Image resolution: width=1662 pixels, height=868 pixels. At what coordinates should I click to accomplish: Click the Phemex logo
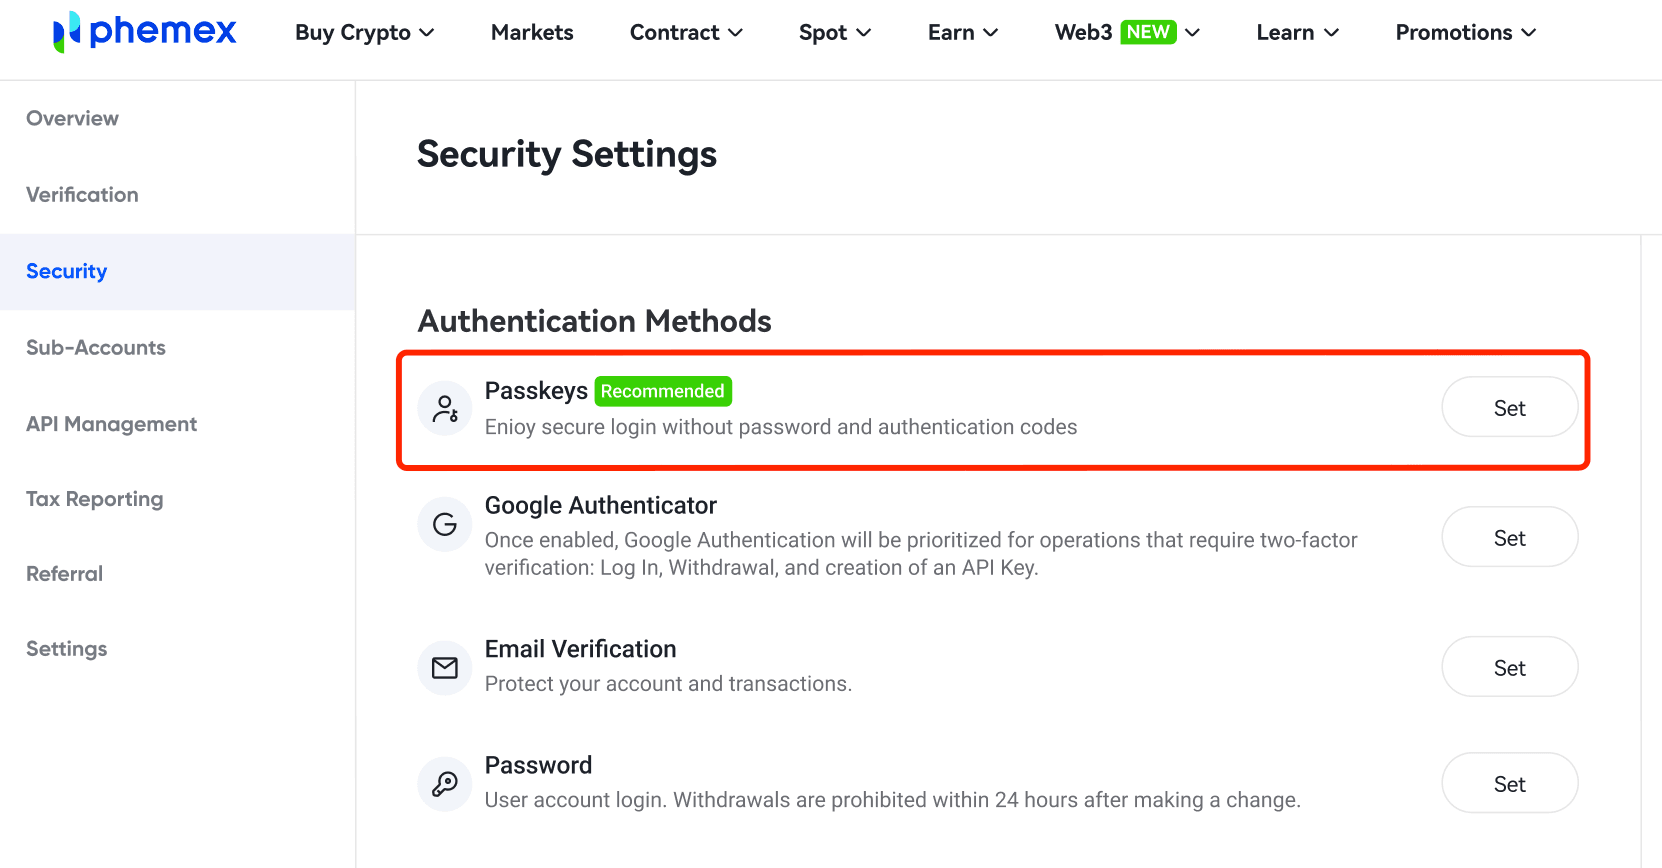coord(145,32)
